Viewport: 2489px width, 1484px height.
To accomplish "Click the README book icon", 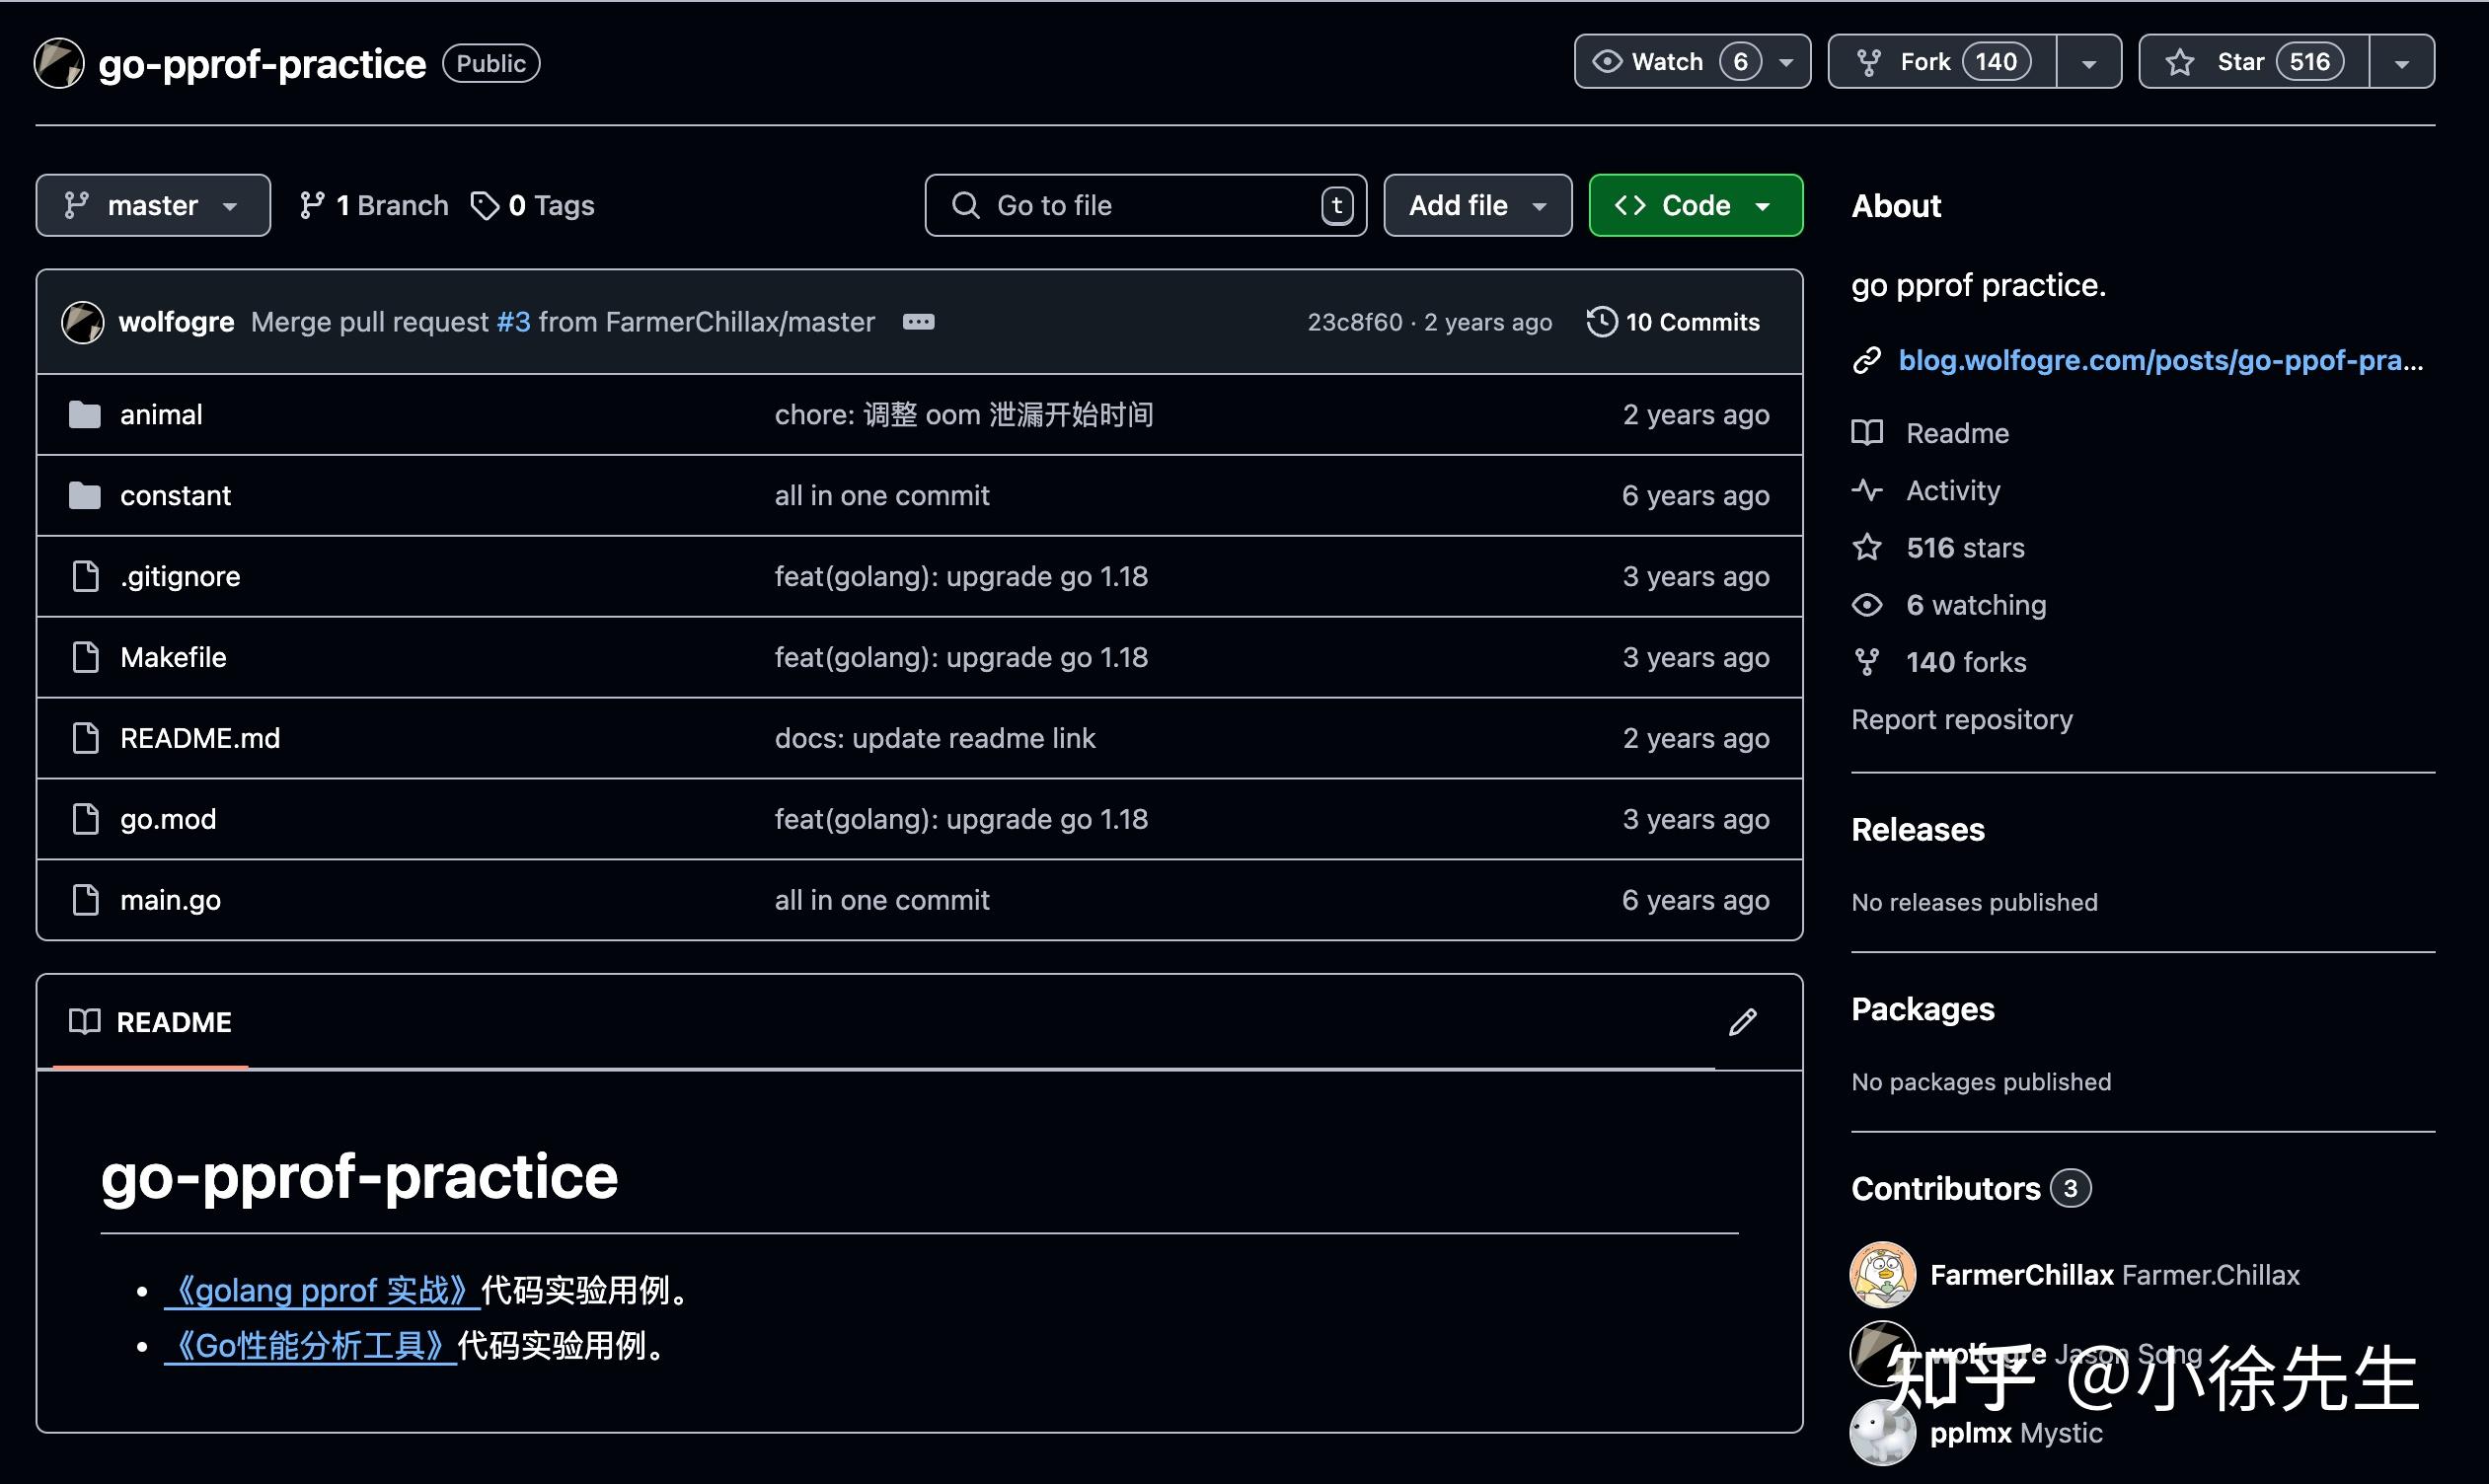I will (x=84, y=1022).
